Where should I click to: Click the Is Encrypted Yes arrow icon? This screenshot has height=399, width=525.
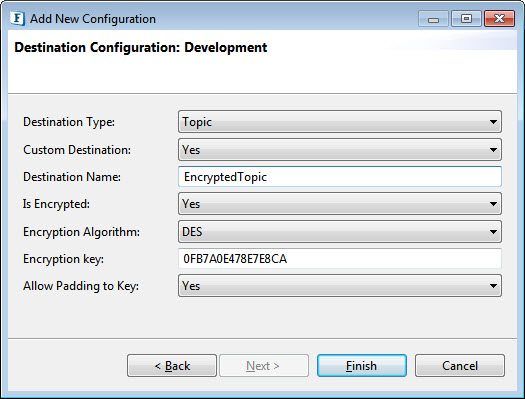point(493,204)
